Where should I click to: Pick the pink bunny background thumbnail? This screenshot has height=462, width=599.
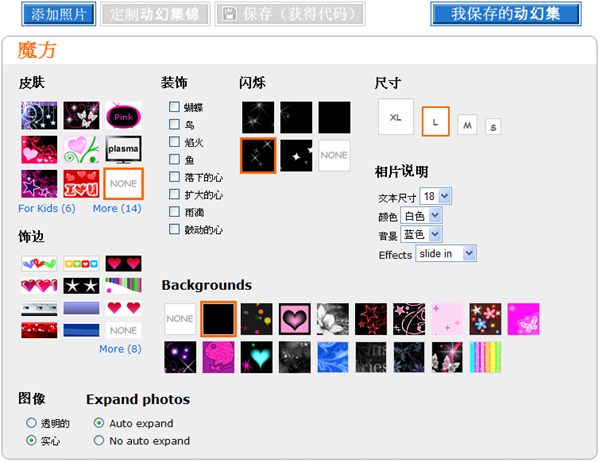[219, 357]
